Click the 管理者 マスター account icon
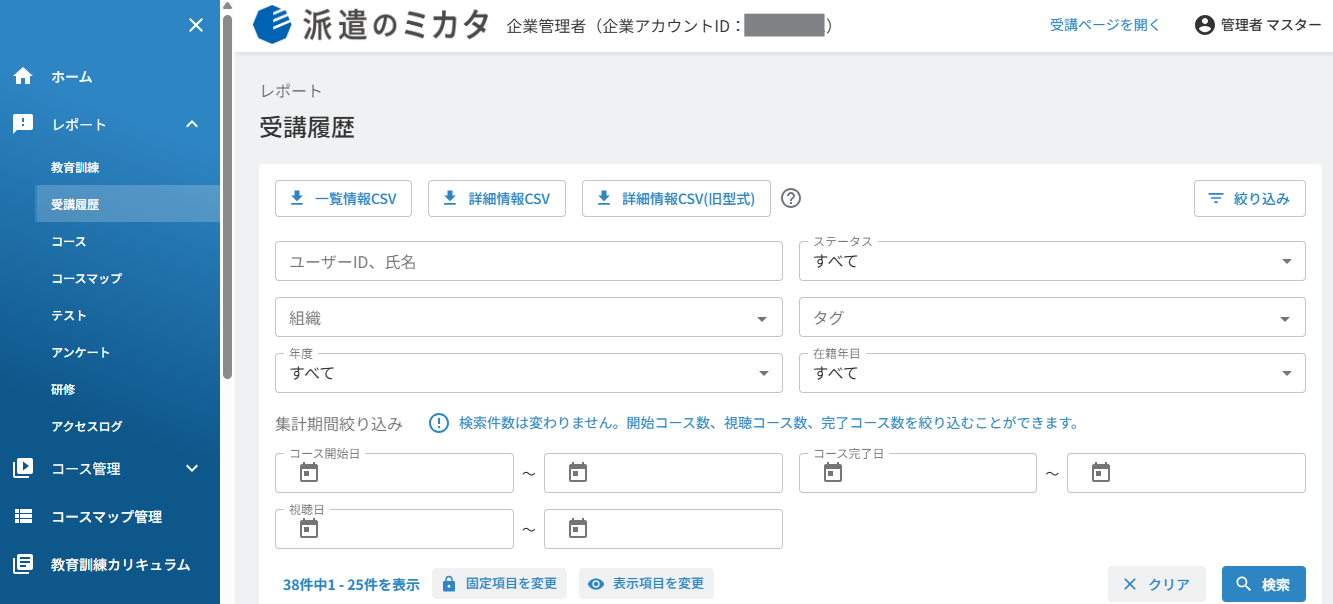Image resolution: width=1333 pixels, height=604 pixels. pos(1204,25)
